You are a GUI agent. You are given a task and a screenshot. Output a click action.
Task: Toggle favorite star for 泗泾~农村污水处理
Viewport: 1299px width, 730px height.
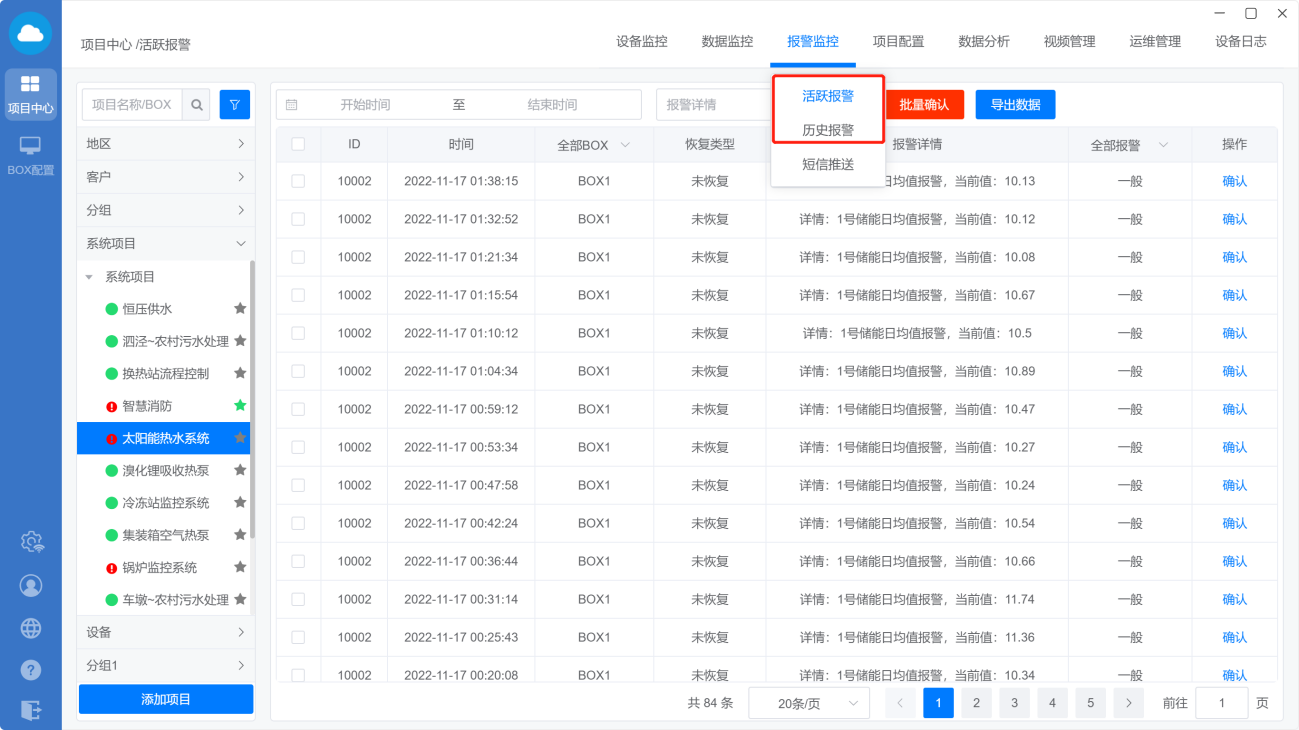coord(240,341)
